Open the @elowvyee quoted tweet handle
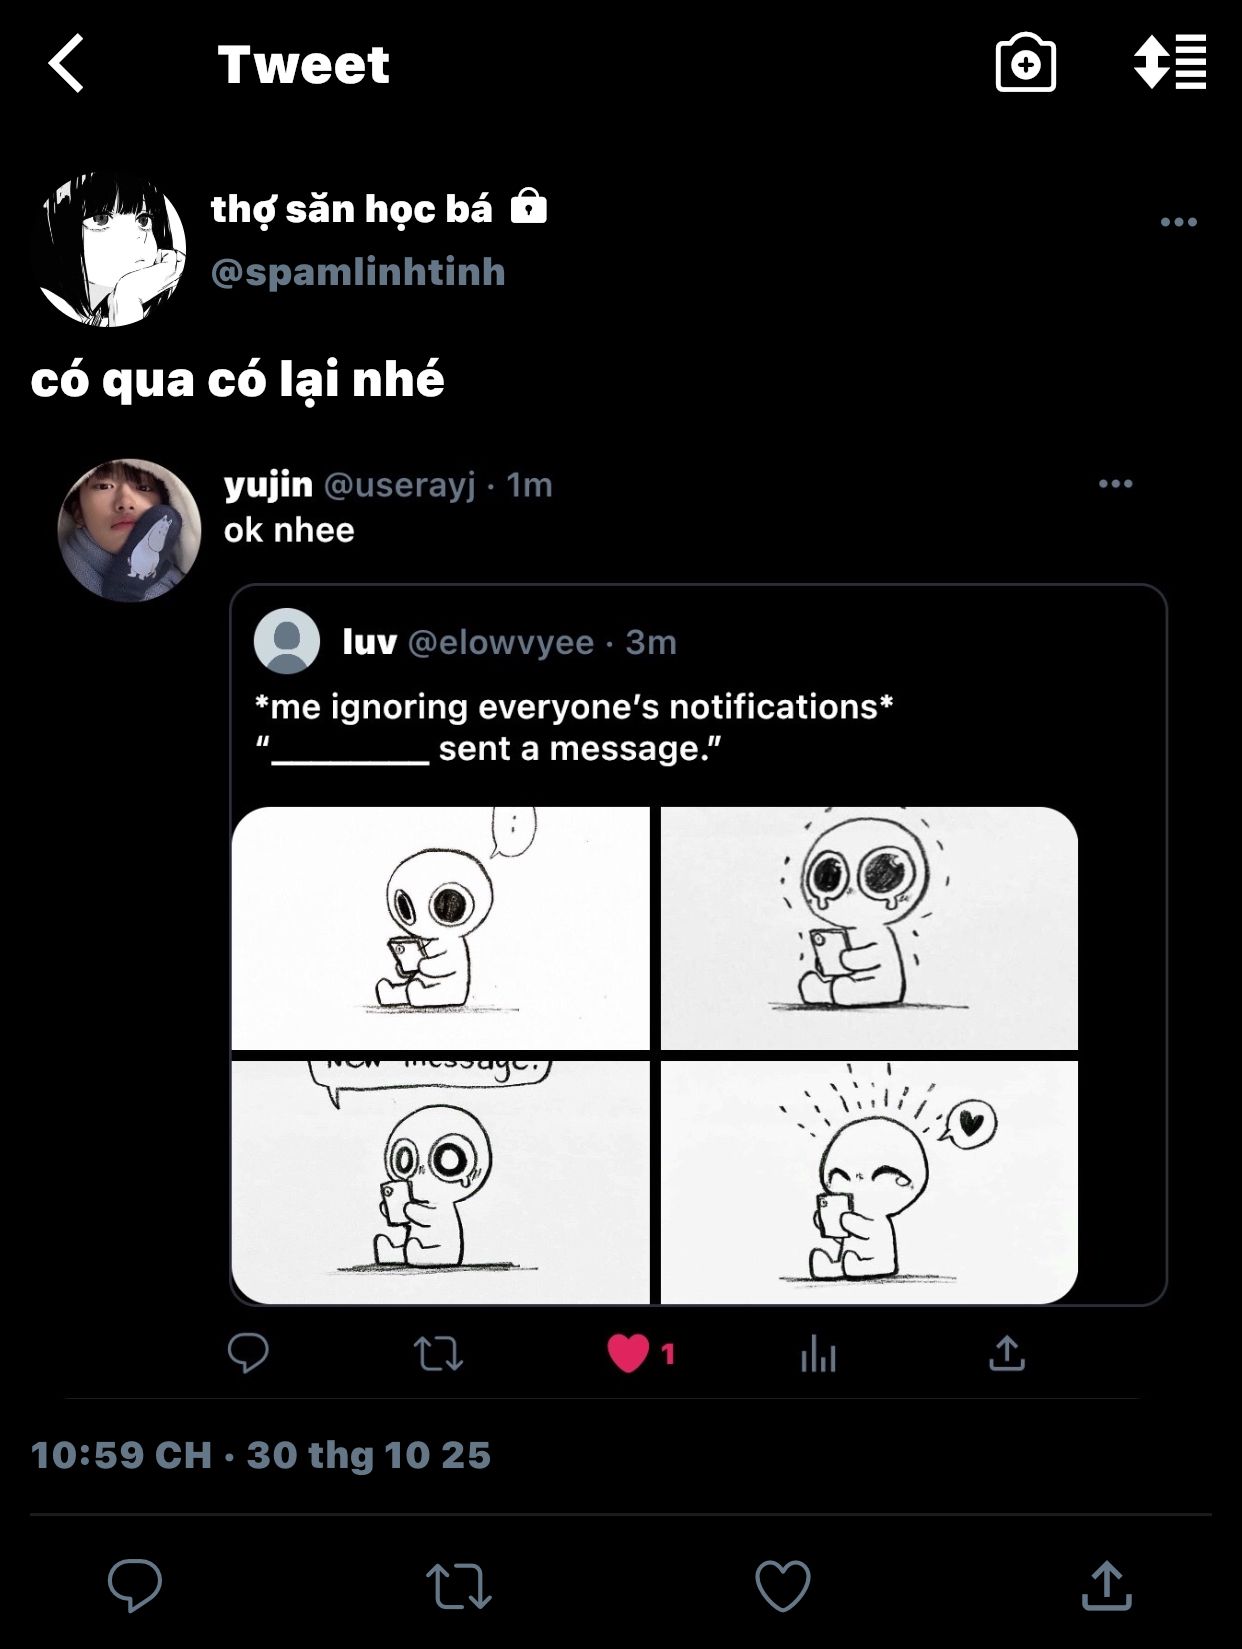 click(x=501, y=642)
